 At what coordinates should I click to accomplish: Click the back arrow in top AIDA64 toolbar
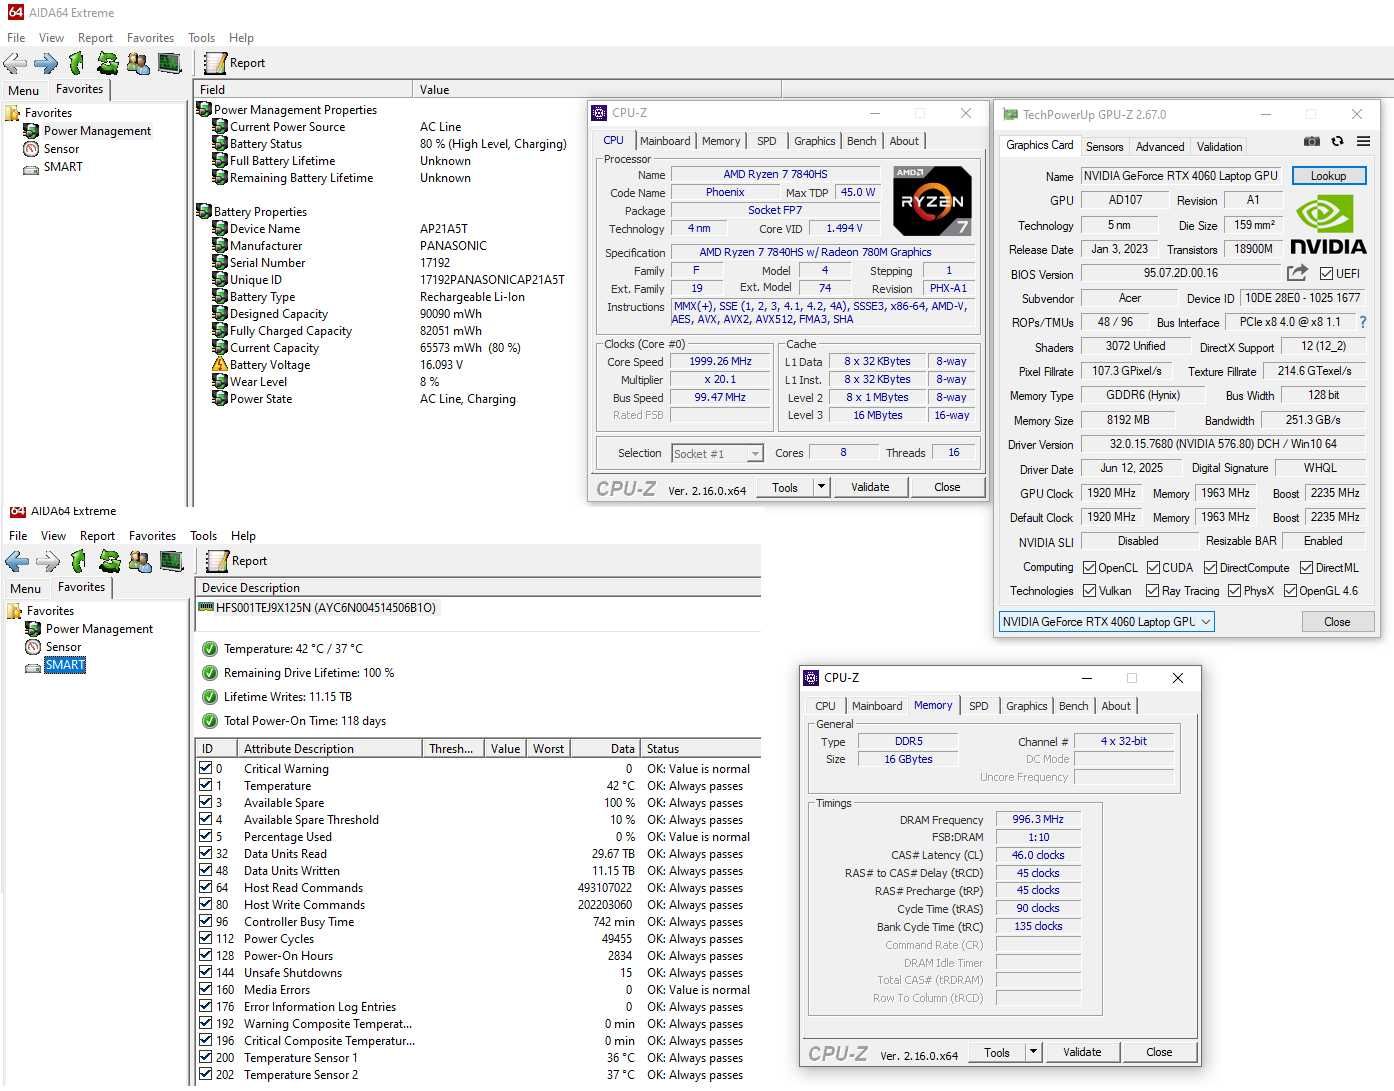coord(15,63)
